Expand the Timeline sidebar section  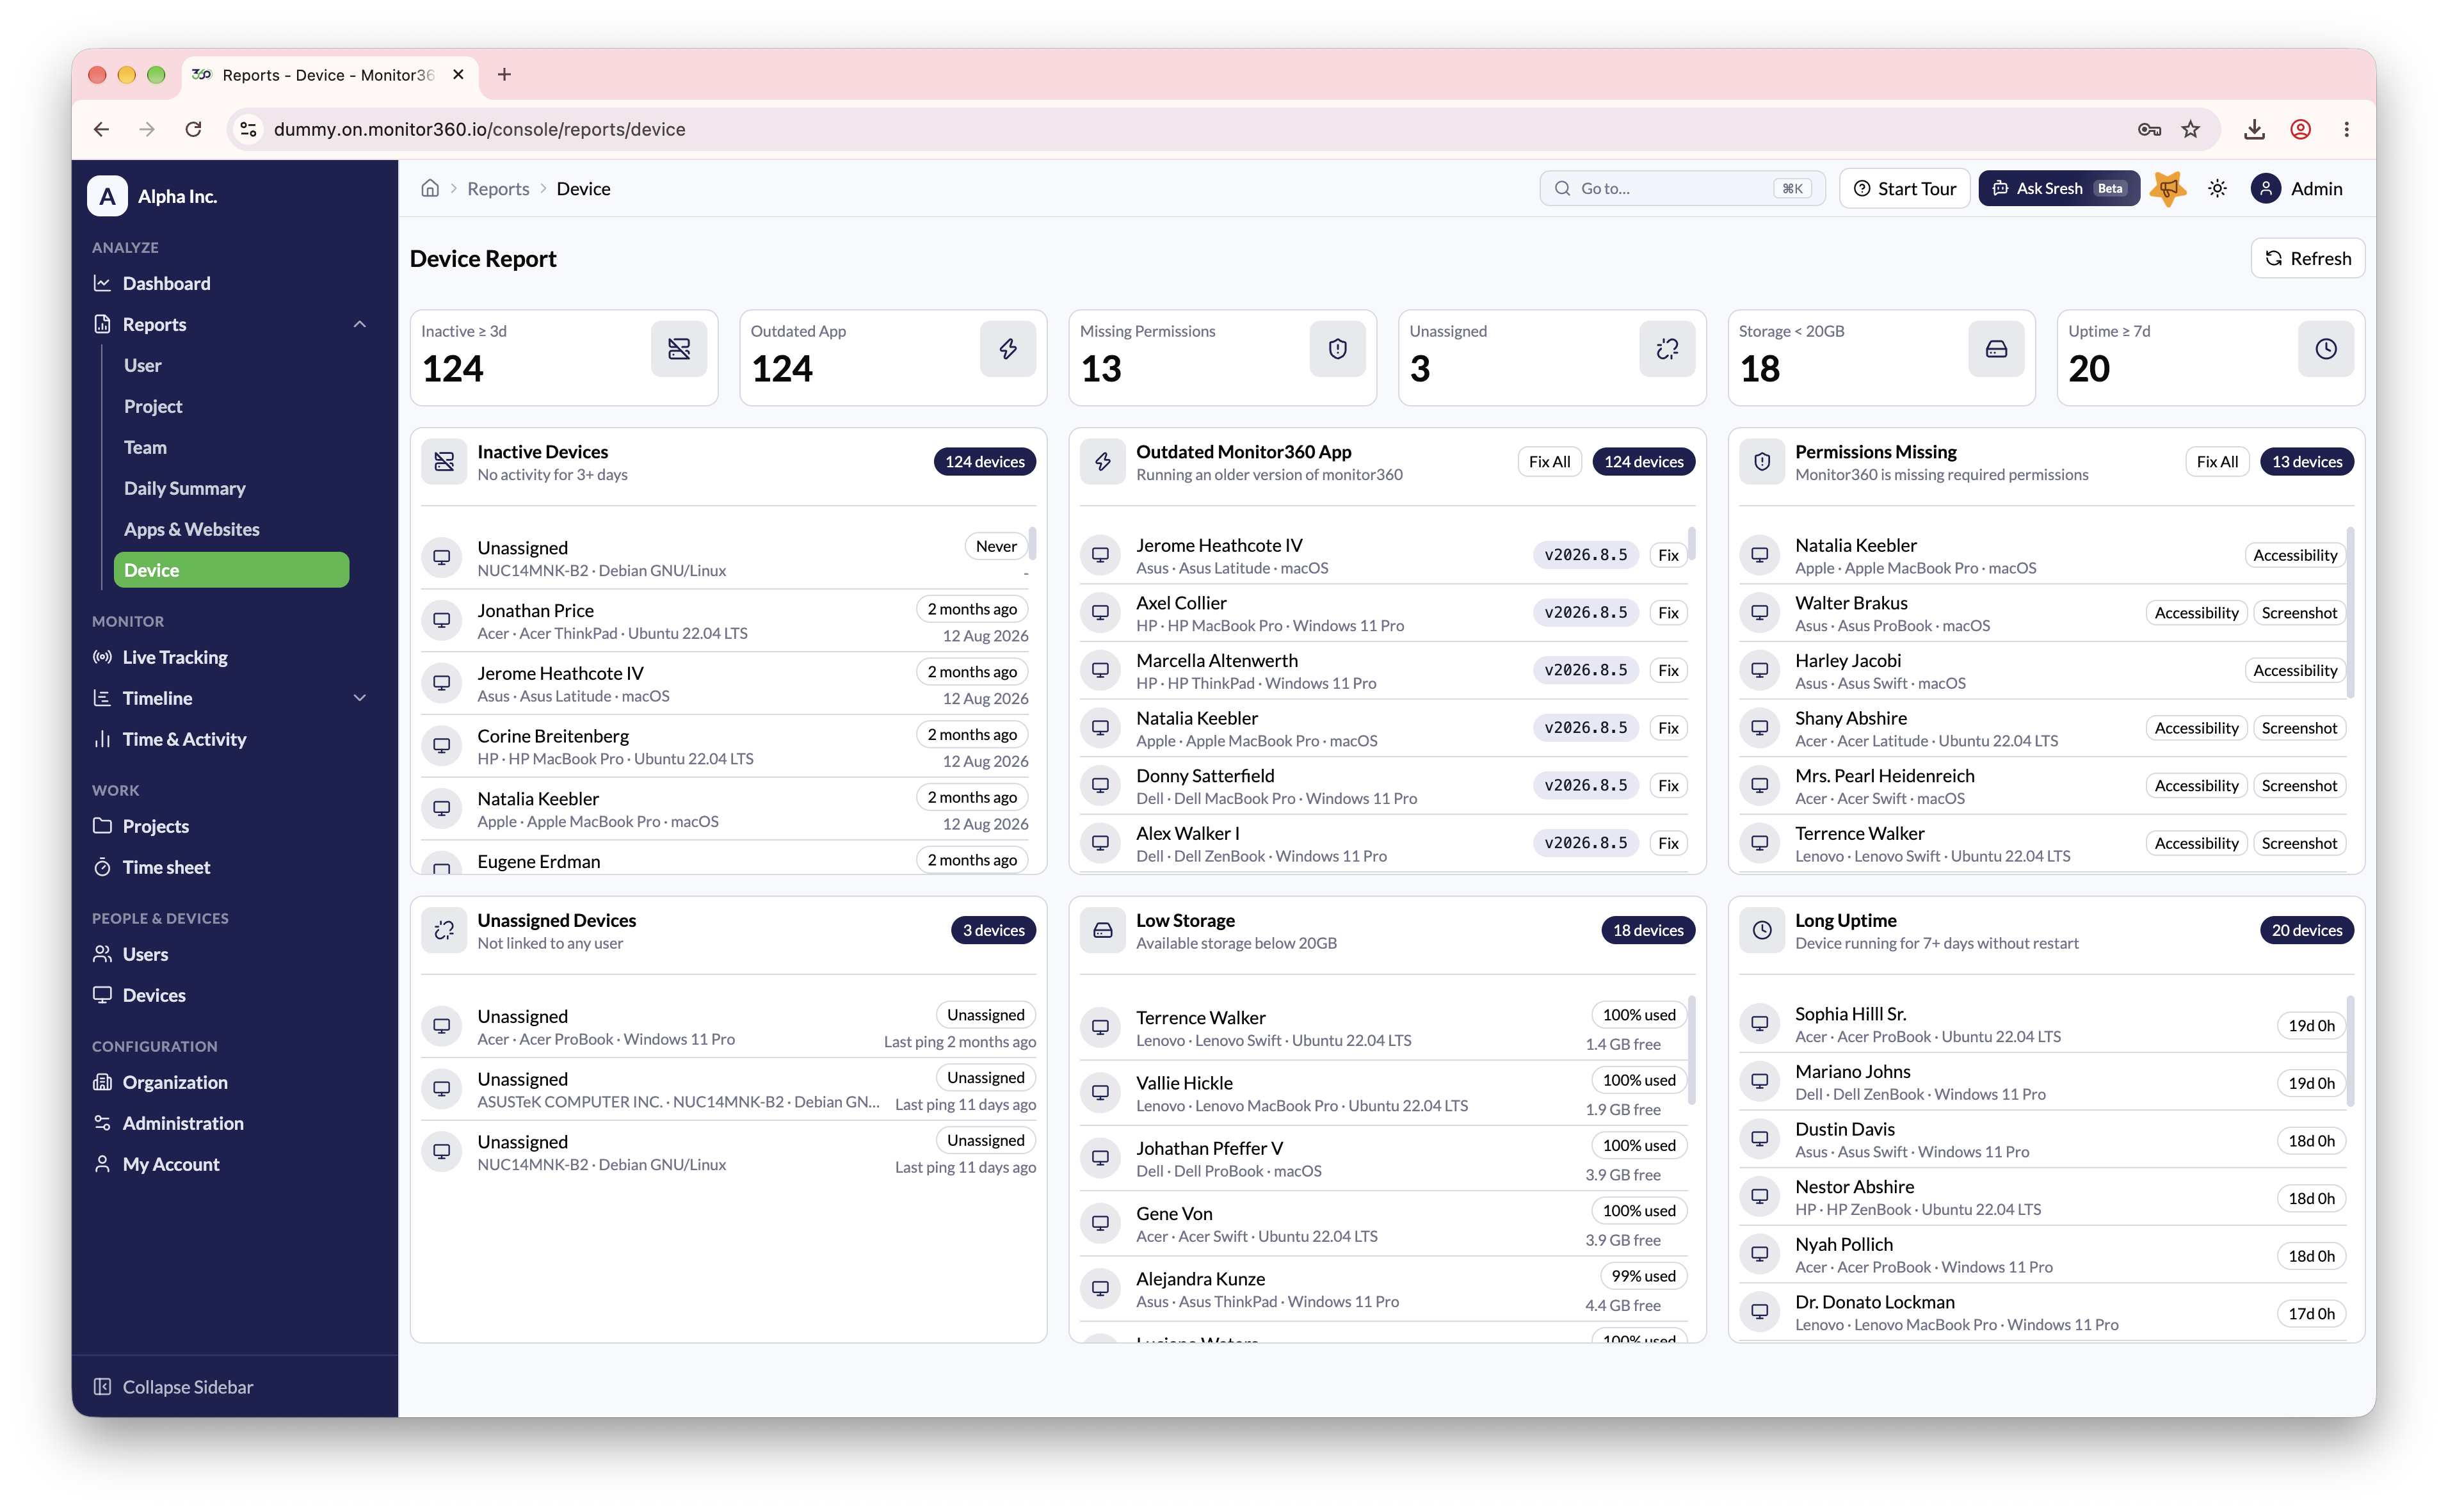pos(360,697)
